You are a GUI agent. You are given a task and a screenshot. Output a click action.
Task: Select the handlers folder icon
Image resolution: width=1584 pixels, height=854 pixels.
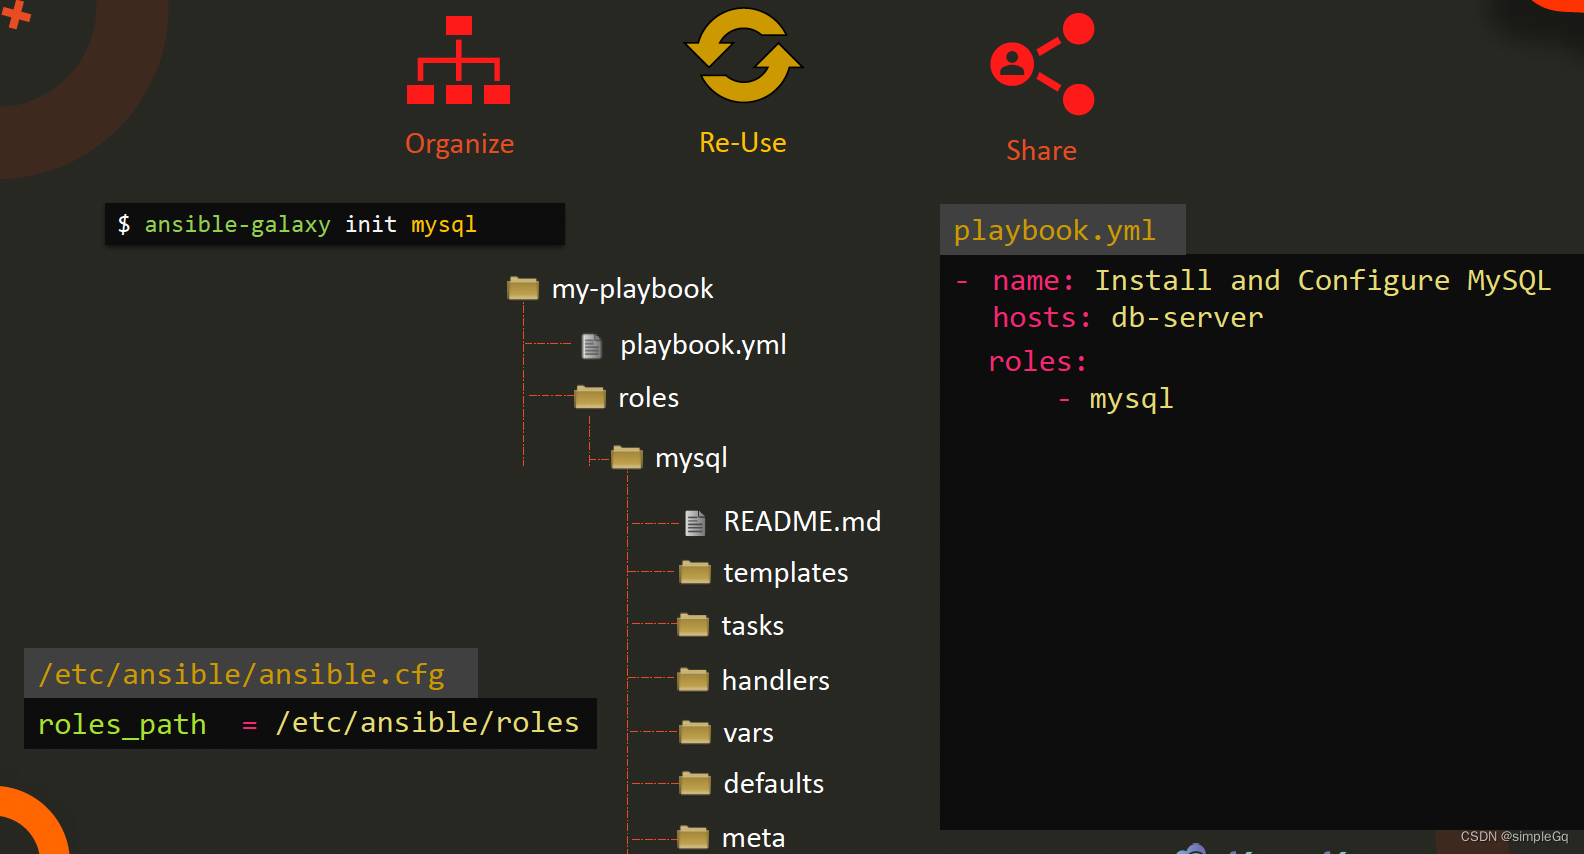[693, 680]
